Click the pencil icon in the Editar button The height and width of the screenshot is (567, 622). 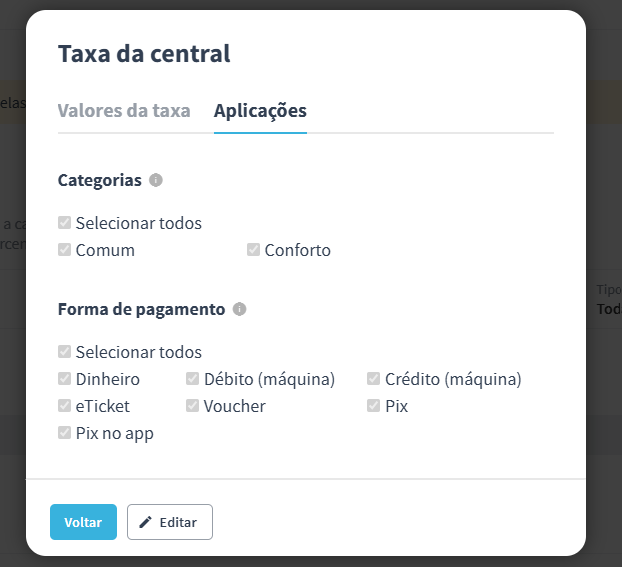click(146, 522)
